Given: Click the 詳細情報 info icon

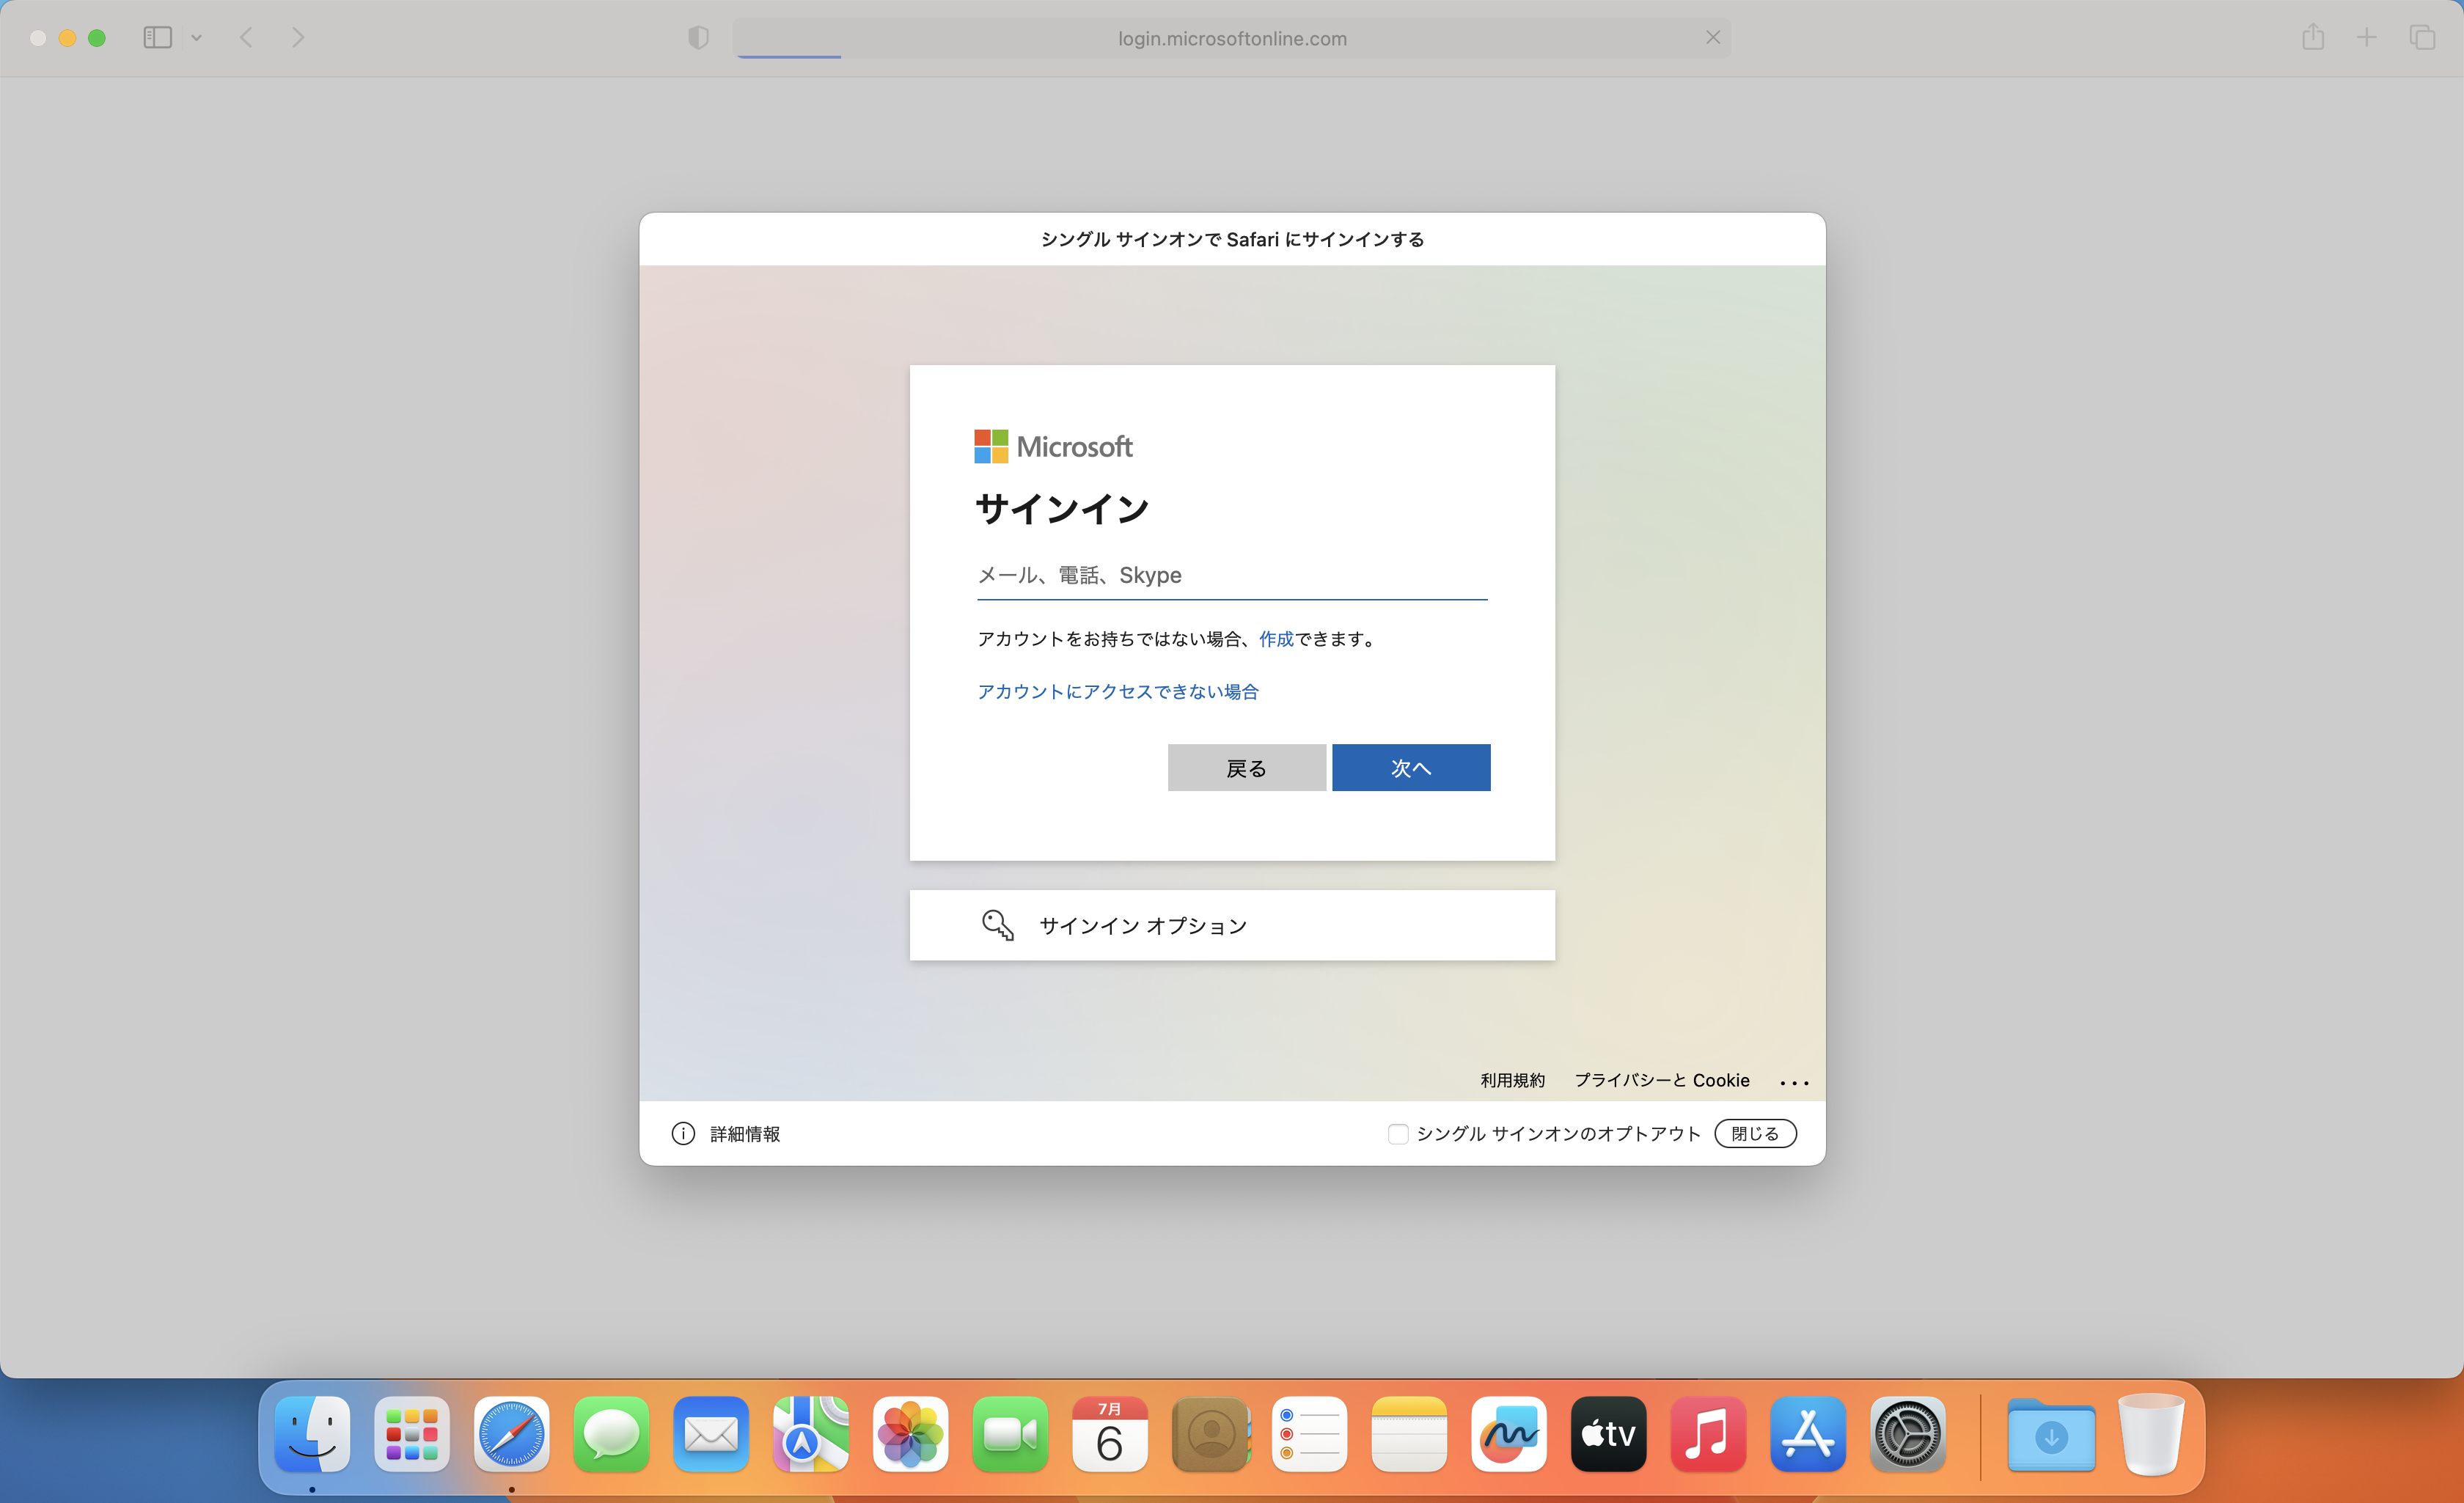Looking at the screenshot, I should pos(683,1133).
